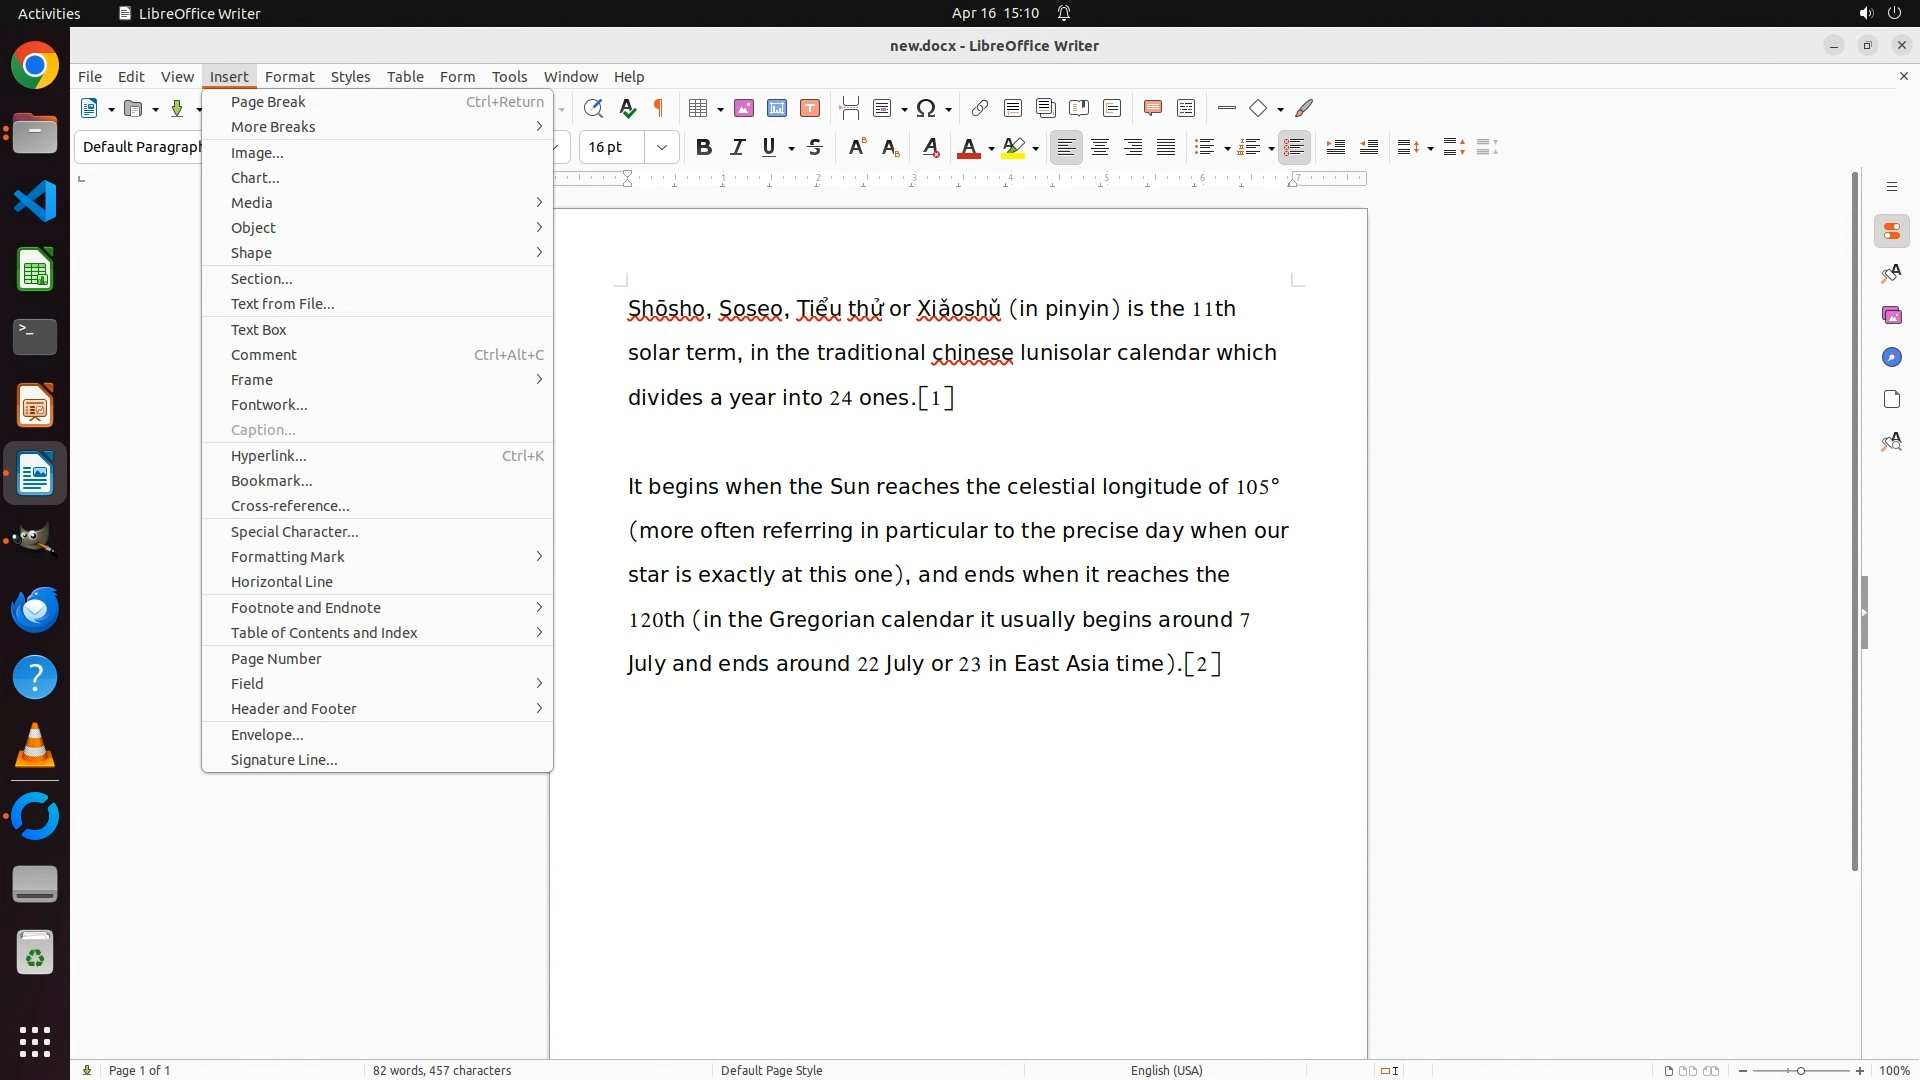Select Special Character... menu entry
Viewport: 1920px width, 1080px height.
[x=294, y=531]
